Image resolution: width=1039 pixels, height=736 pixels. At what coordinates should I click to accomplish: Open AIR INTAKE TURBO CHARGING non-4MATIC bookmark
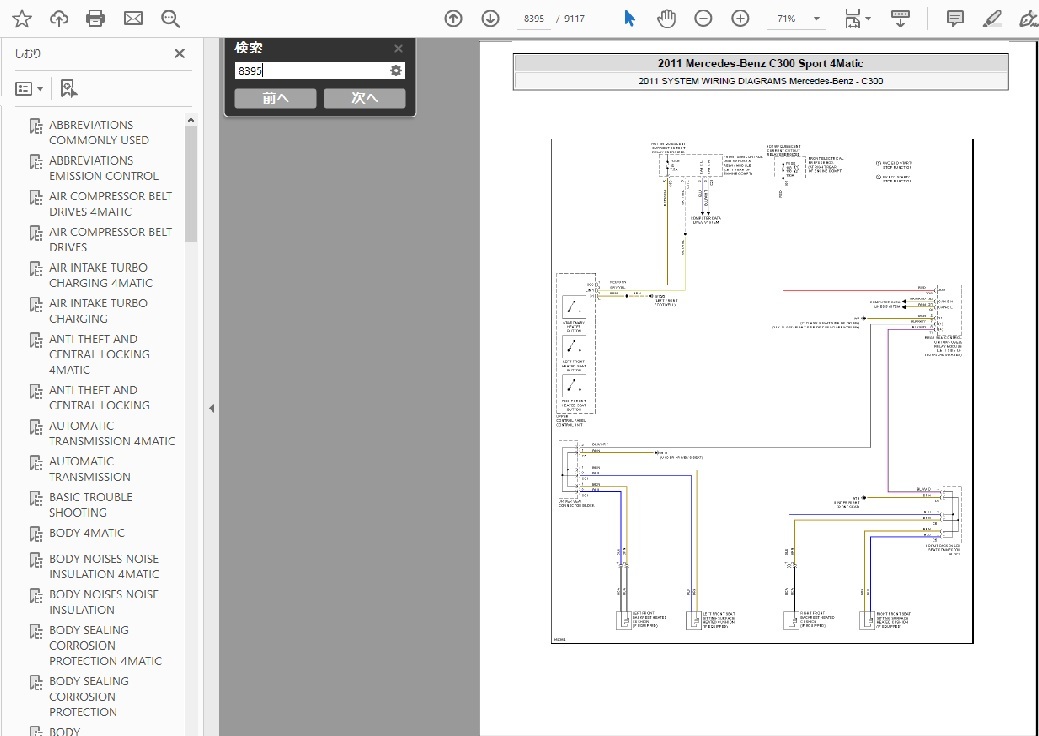[98, 311]
